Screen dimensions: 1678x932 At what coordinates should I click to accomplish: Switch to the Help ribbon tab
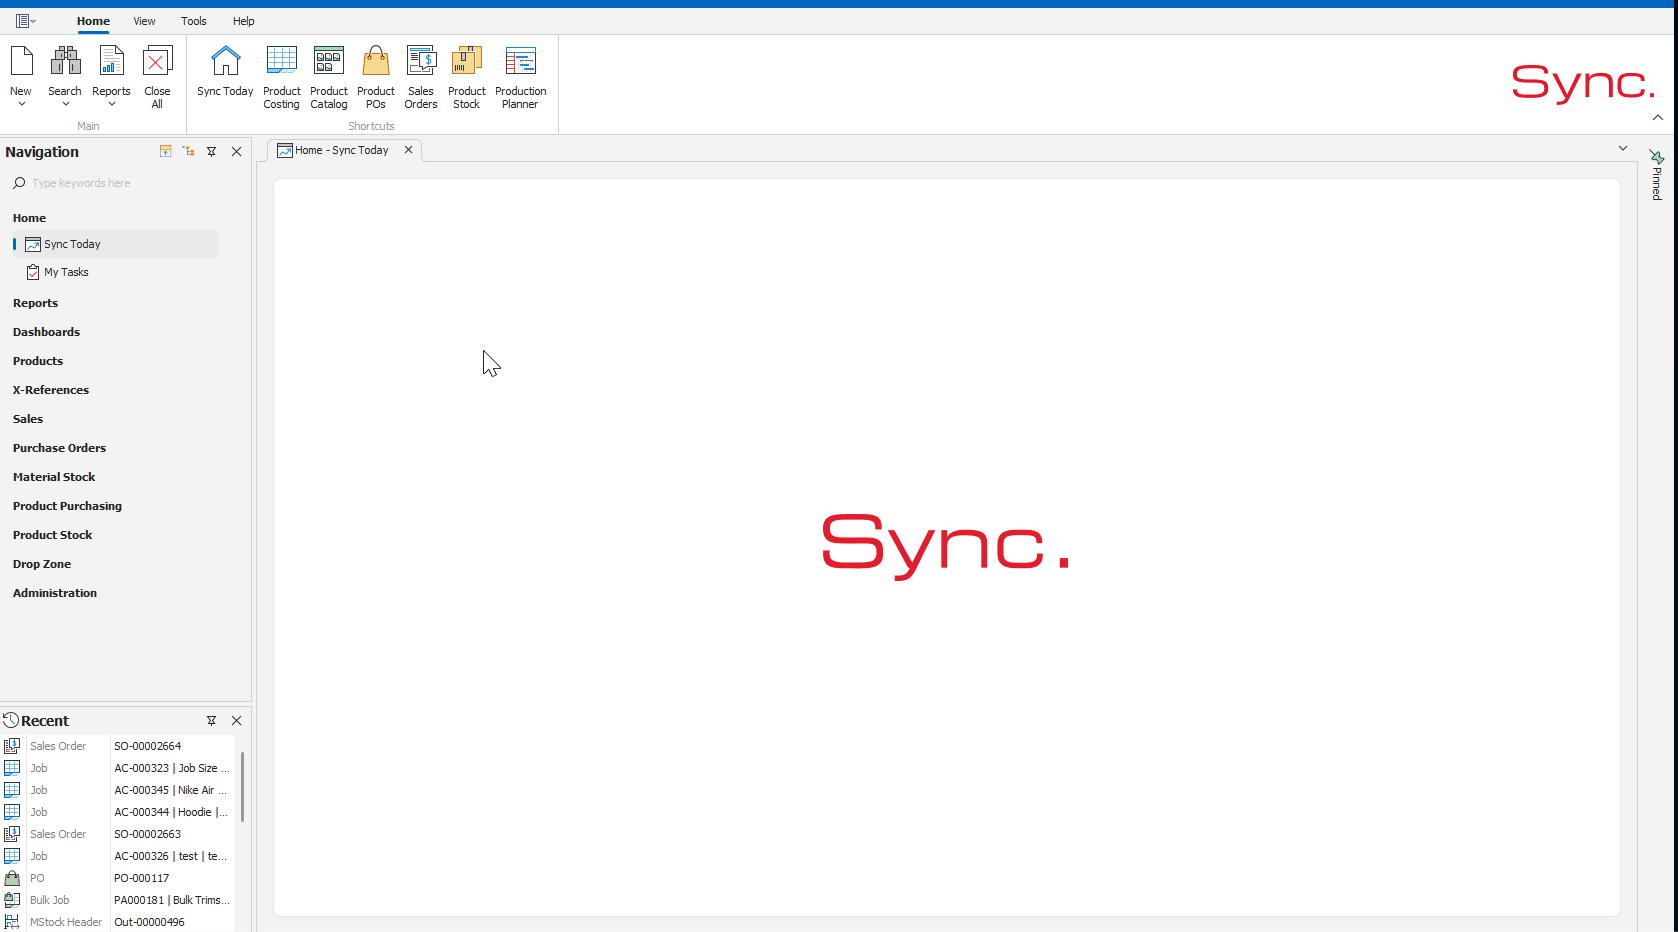point(244,21)
